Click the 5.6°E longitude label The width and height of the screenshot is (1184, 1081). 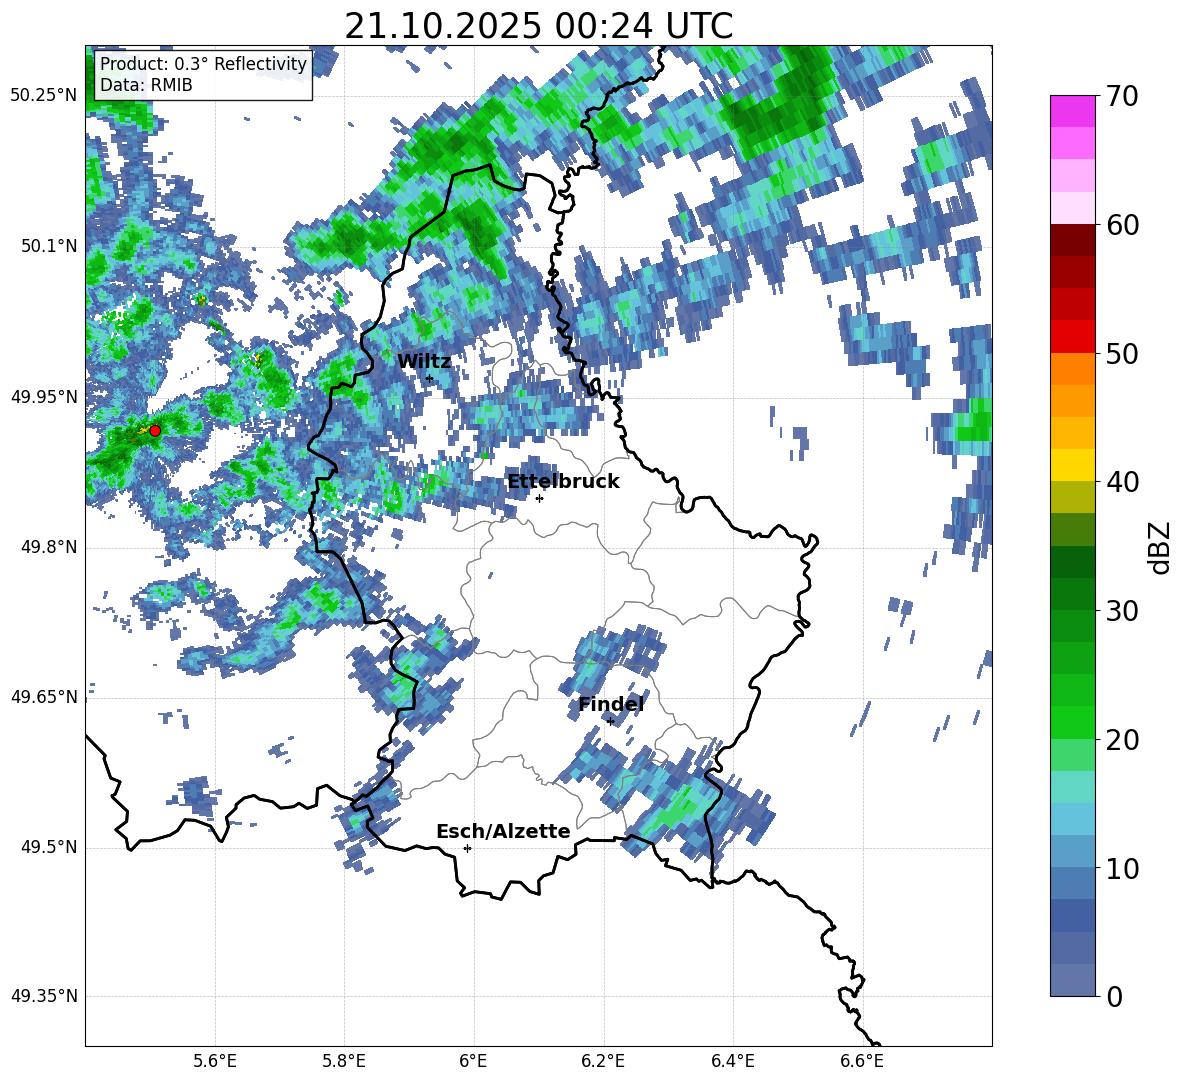pyautogui.click(x=215, y=1061)
